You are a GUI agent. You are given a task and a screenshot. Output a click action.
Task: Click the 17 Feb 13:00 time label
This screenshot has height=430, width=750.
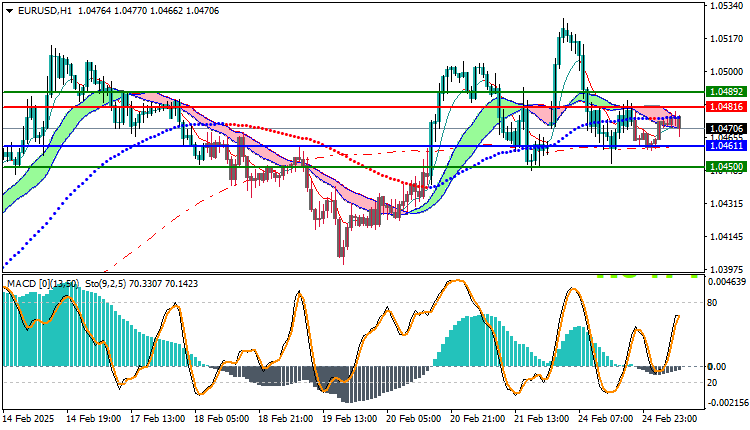pyautogui.click(x=157, y=419)
